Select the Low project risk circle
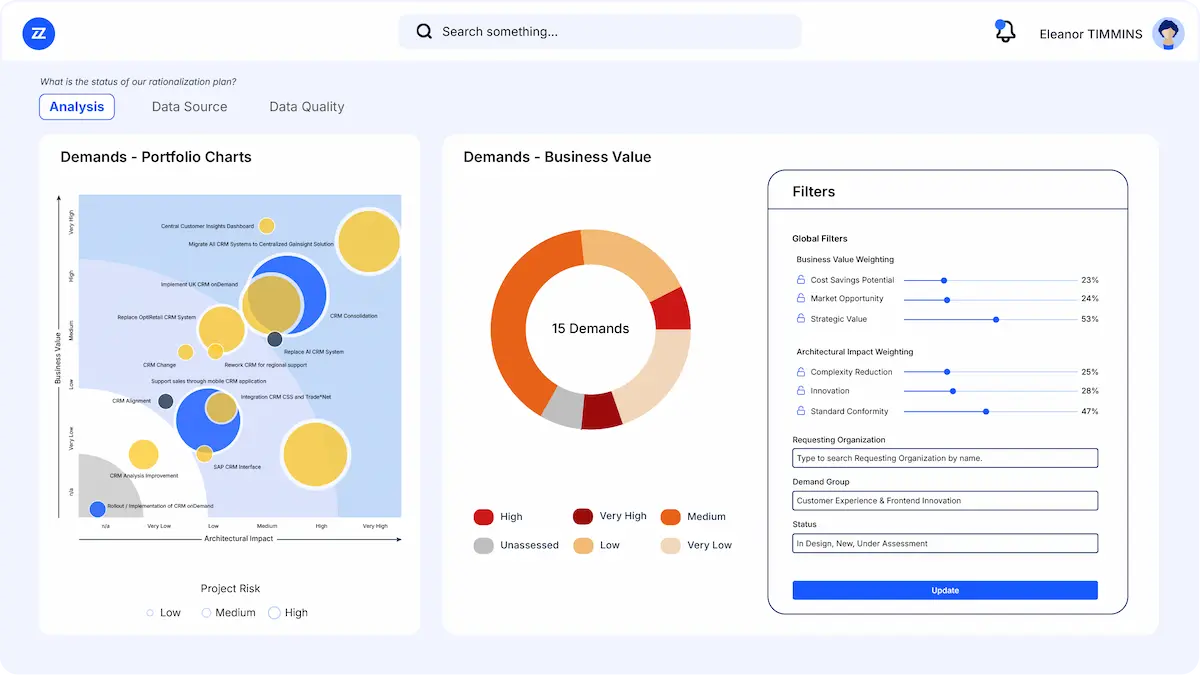The image size is (1200, 675). 150,613
